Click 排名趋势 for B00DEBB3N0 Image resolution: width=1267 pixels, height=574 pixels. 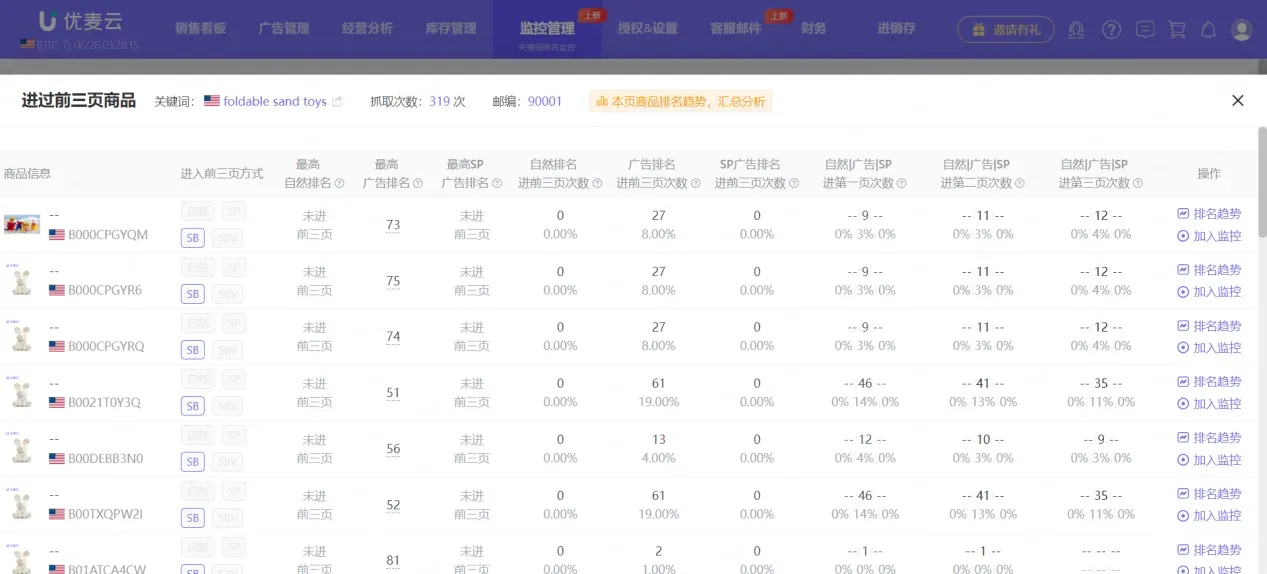click(x=1209, y=438)
